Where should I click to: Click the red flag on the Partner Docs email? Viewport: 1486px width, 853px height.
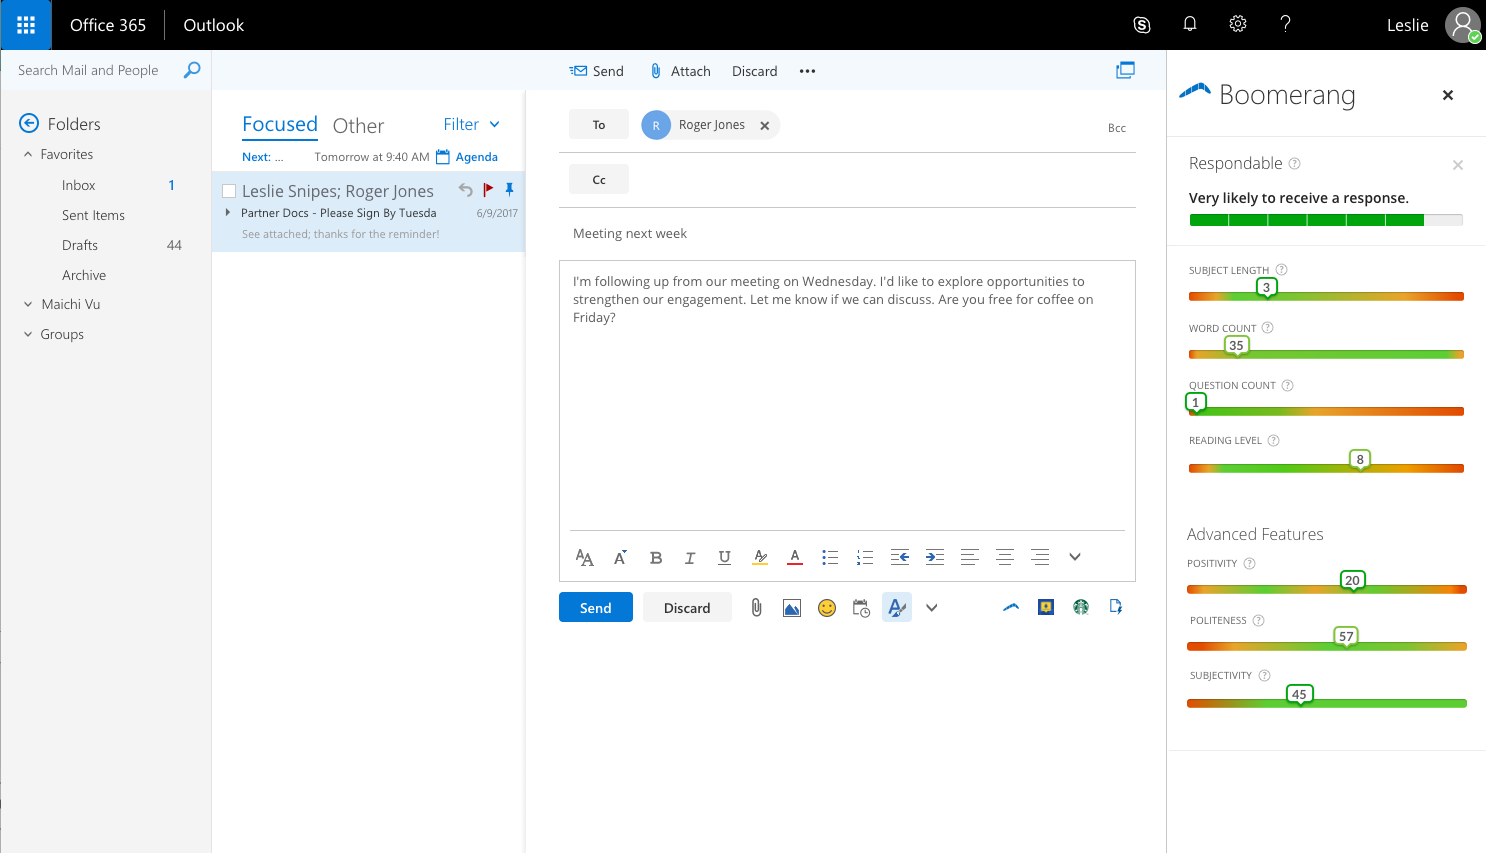tap(488, 189)
